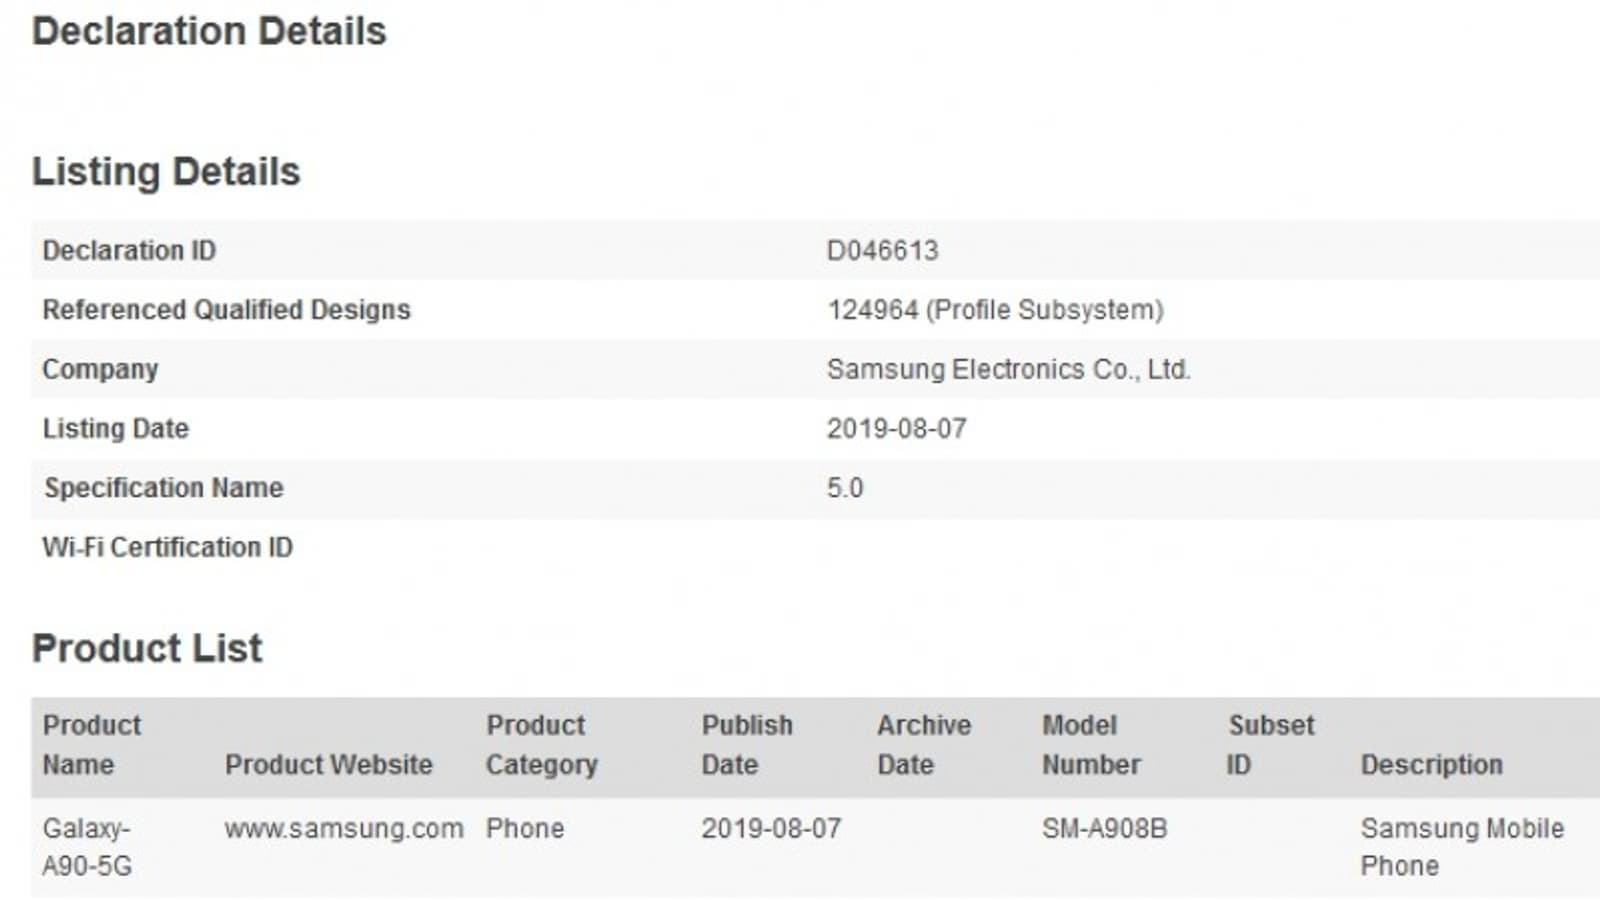
Task: Click the Model Number column header
Action: 1091,745
